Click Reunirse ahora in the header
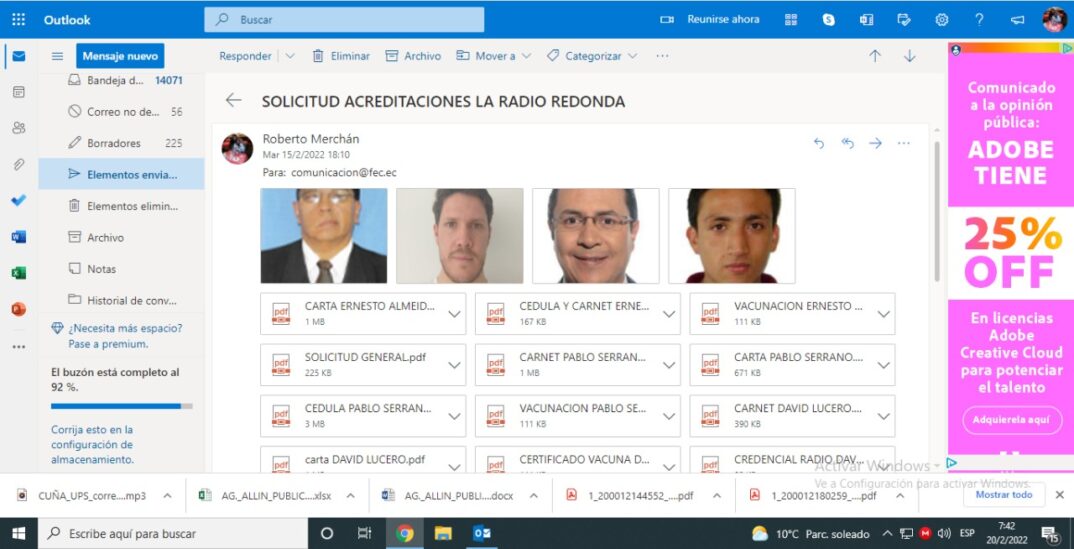1074x549 pixels. (710, 19)
